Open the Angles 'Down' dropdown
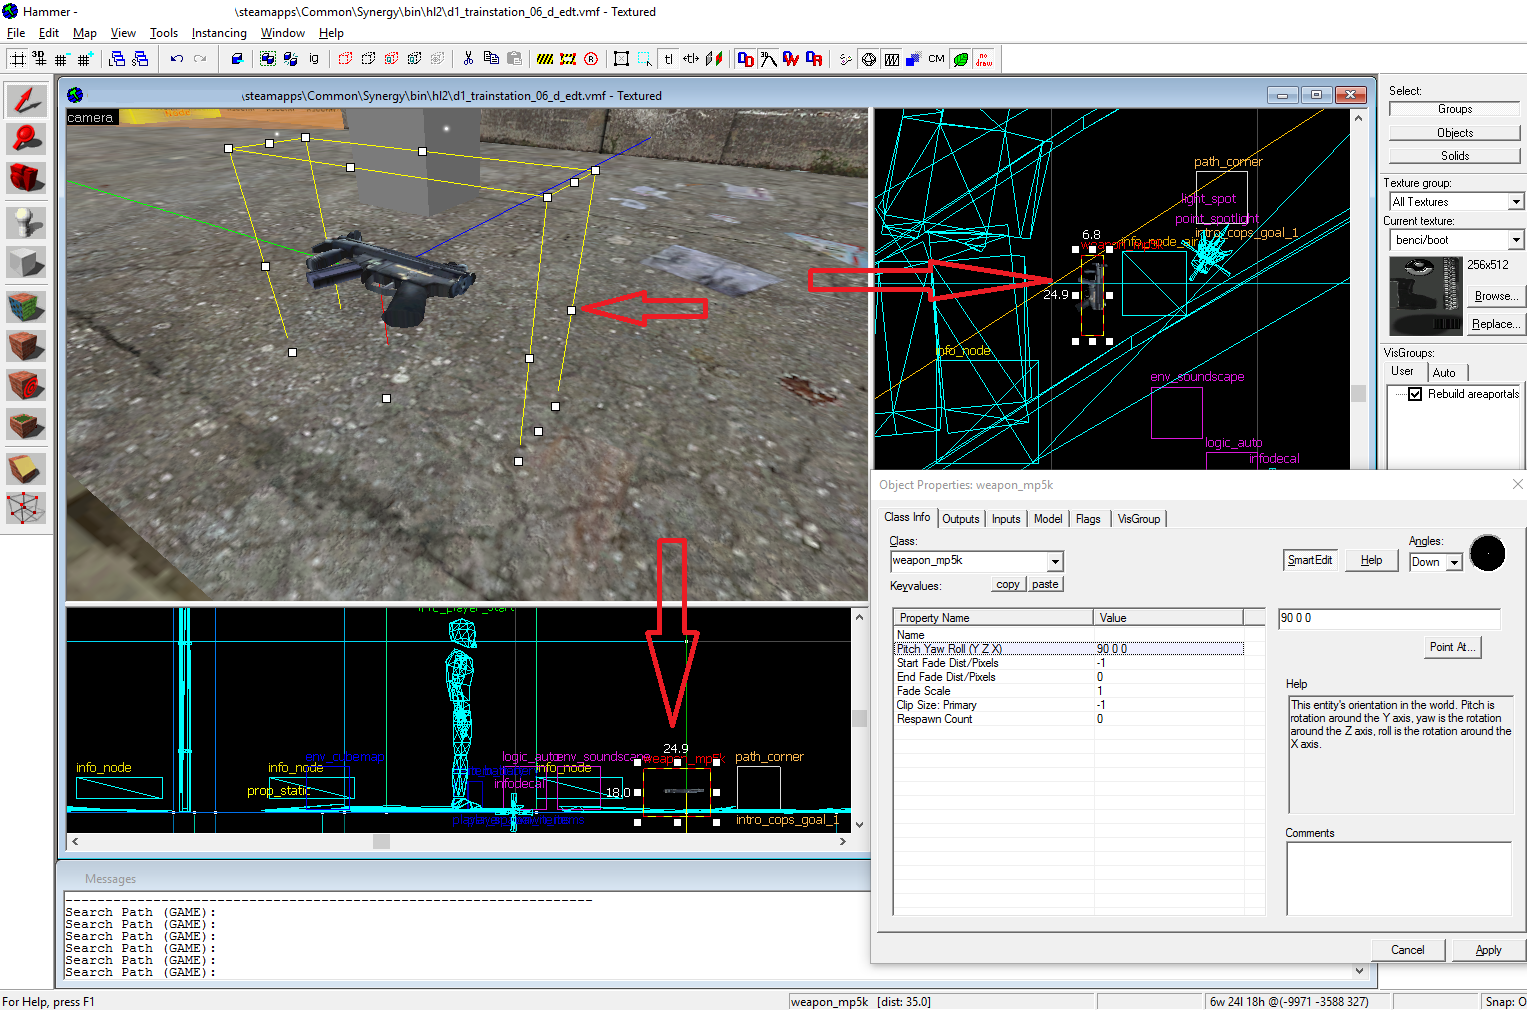The width and height of the screenshot is (1527, 1010). [x=1455, y=563]
